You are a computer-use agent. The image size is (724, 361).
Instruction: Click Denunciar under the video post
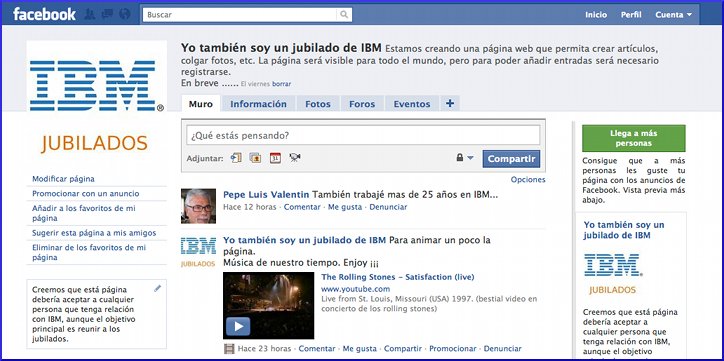coord(502,349)
